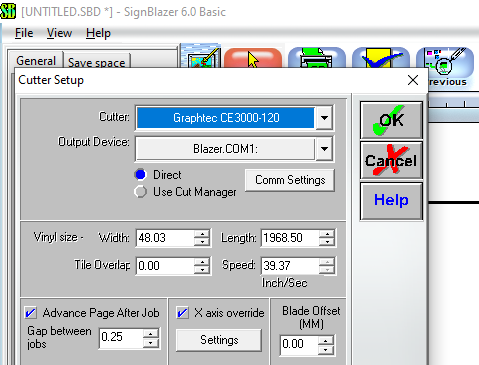Click the Blade Offset input field

[x=299, y=345]
